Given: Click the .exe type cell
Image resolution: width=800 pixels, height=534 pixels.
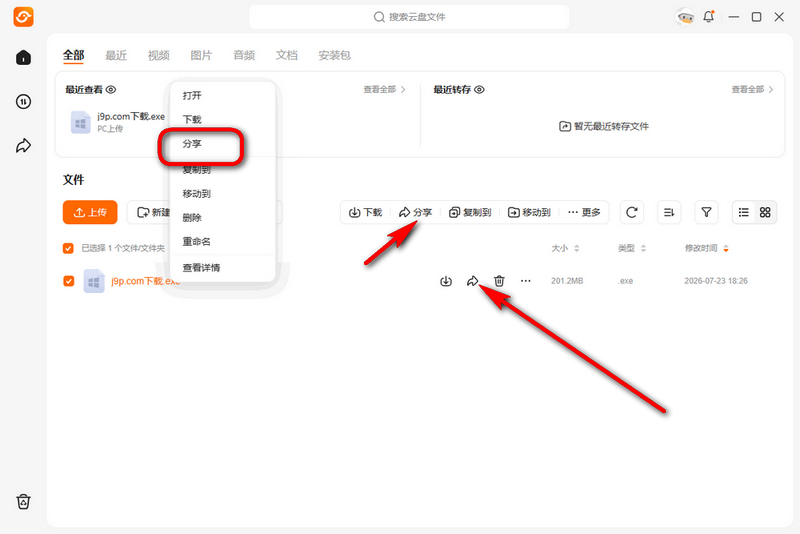Looking at the screenshot, I should 626,281.
